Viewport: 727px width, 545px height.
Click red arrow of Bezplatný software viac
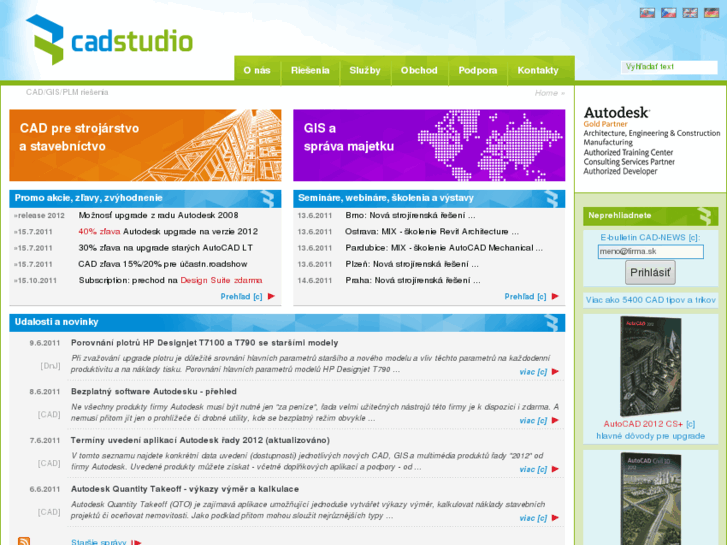(x=555, y=420)
